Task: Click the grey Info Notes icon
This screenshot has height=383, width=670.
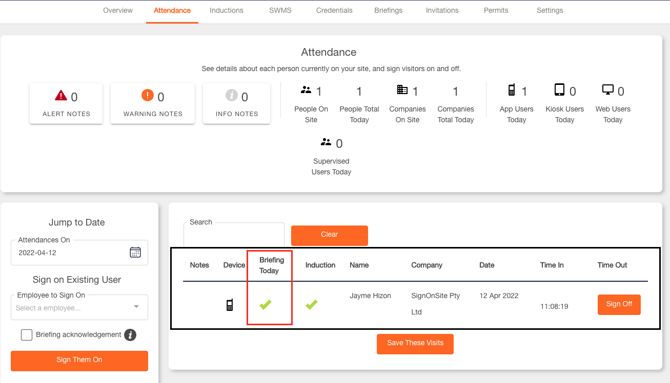Action: coord(231,95)
